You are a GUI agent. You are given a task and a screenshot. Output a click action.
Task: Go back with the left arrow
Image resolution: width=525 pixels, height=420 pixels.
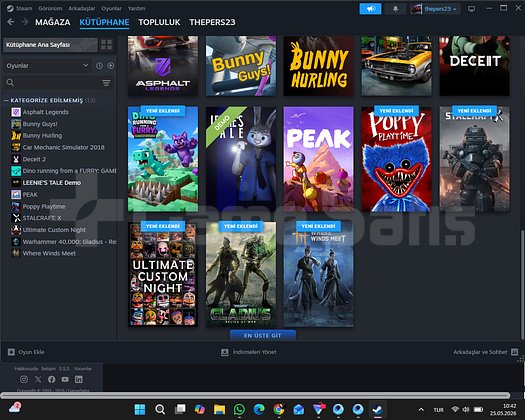pyautogui.click(x=11, y=22)
